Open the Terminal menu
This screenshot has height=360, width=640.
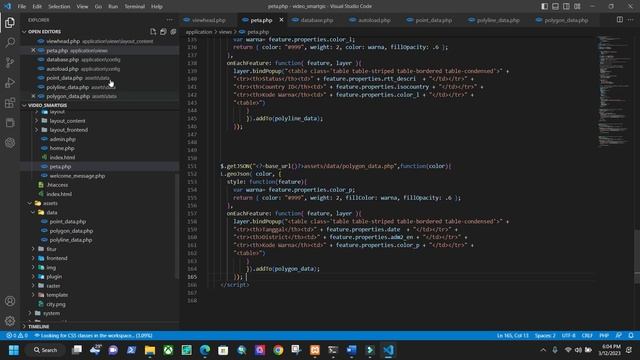tap(134, 7)
